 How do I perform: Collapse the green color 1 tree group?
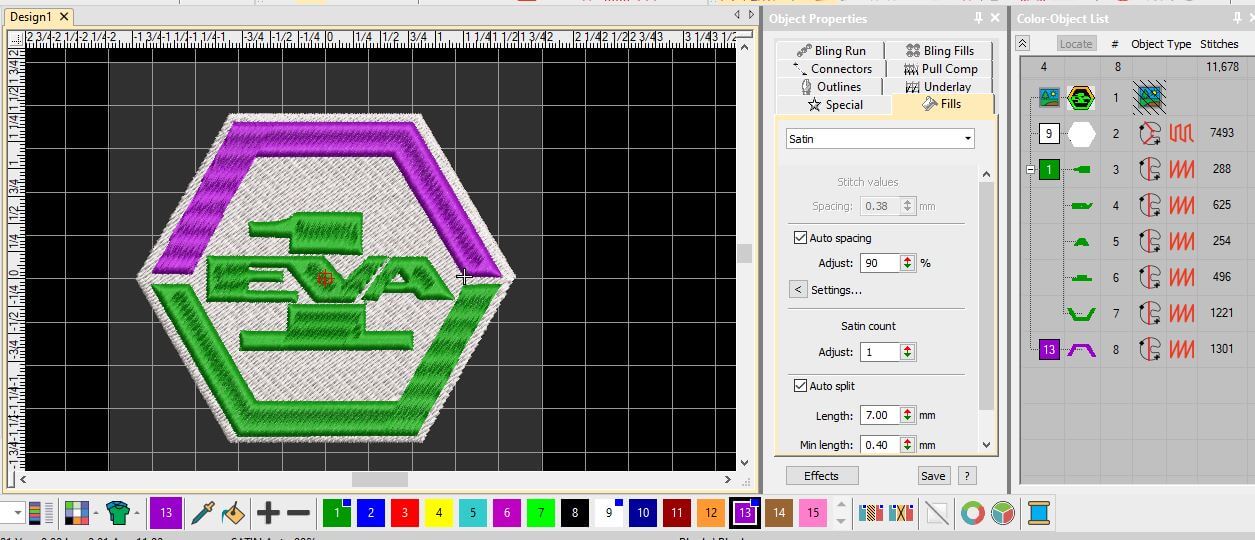pyautogui.click(x=1031, y=170)
